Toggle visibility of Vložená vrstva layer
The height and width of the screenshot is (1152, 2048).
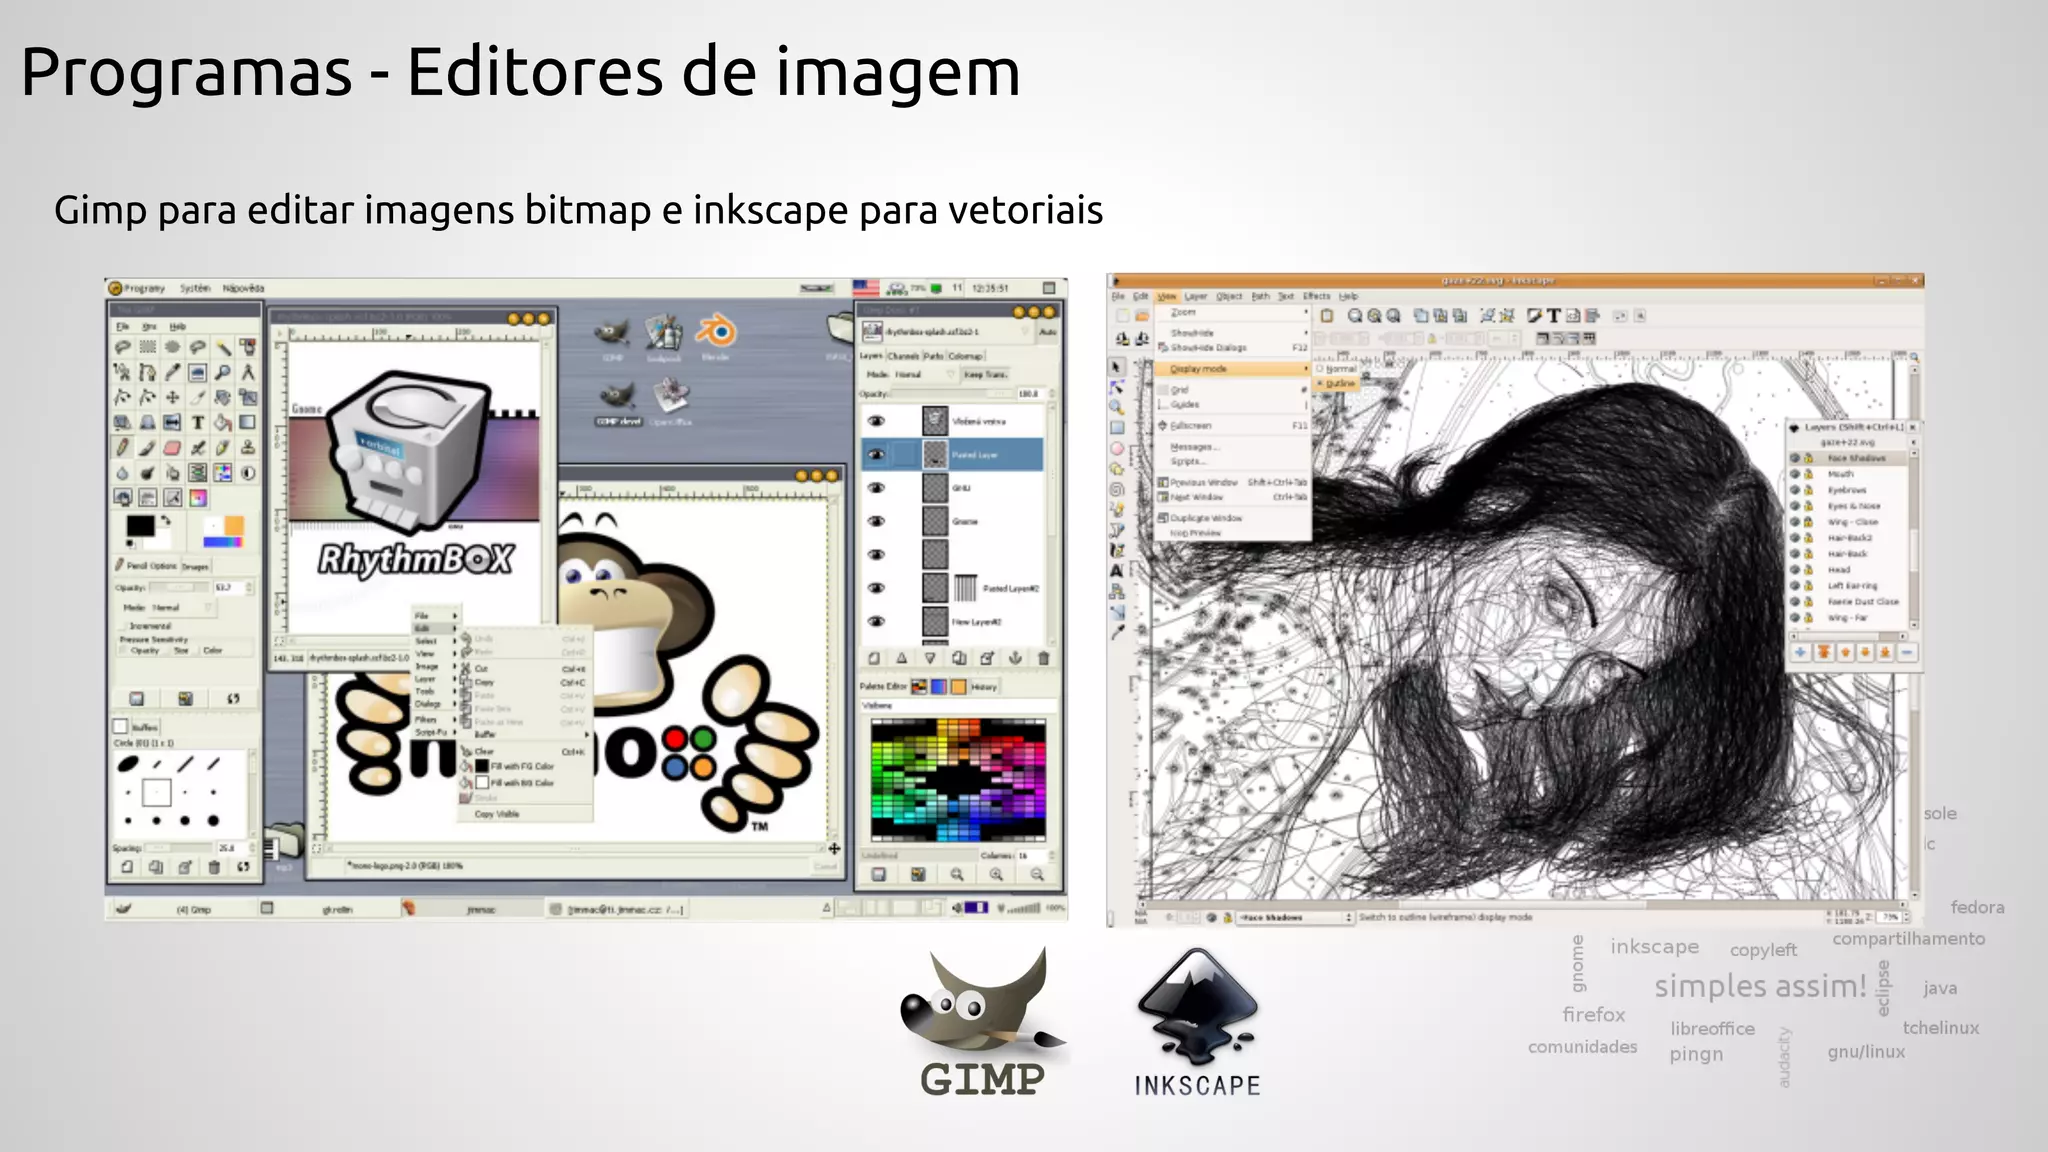point(877,421)
